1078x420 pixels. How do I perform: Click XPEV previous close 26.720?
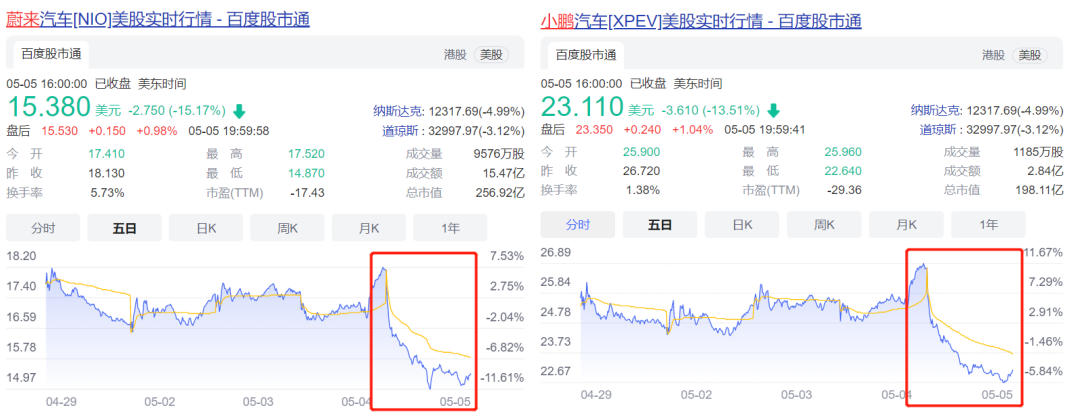coord(641,170)
